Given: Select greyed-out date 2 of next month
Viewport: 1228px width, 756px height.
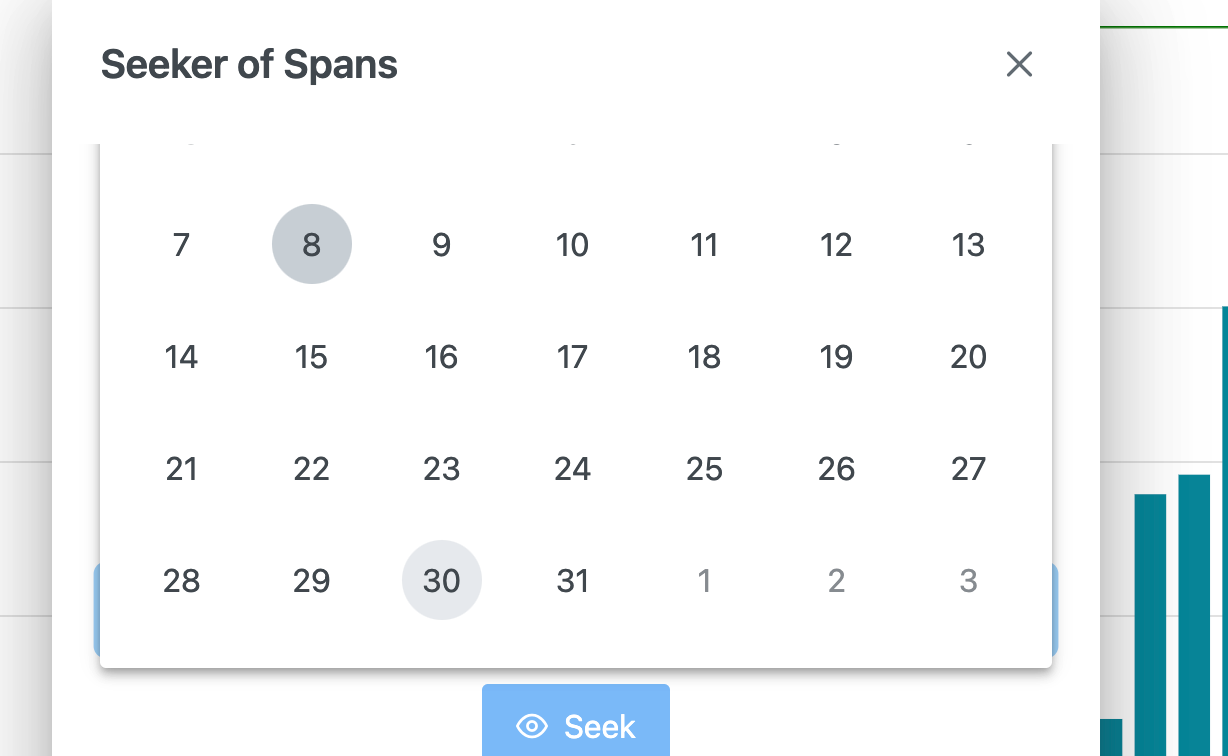Looking at the screenshot, I should point(837,580).
